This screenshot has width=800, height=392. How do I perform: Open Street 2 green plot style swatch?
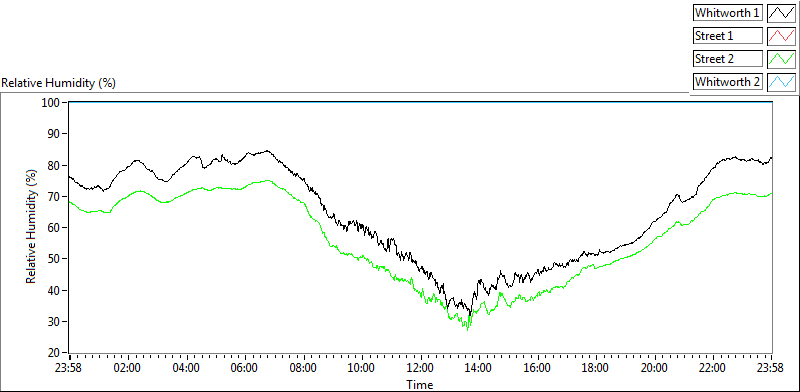(x=782, y=59)
